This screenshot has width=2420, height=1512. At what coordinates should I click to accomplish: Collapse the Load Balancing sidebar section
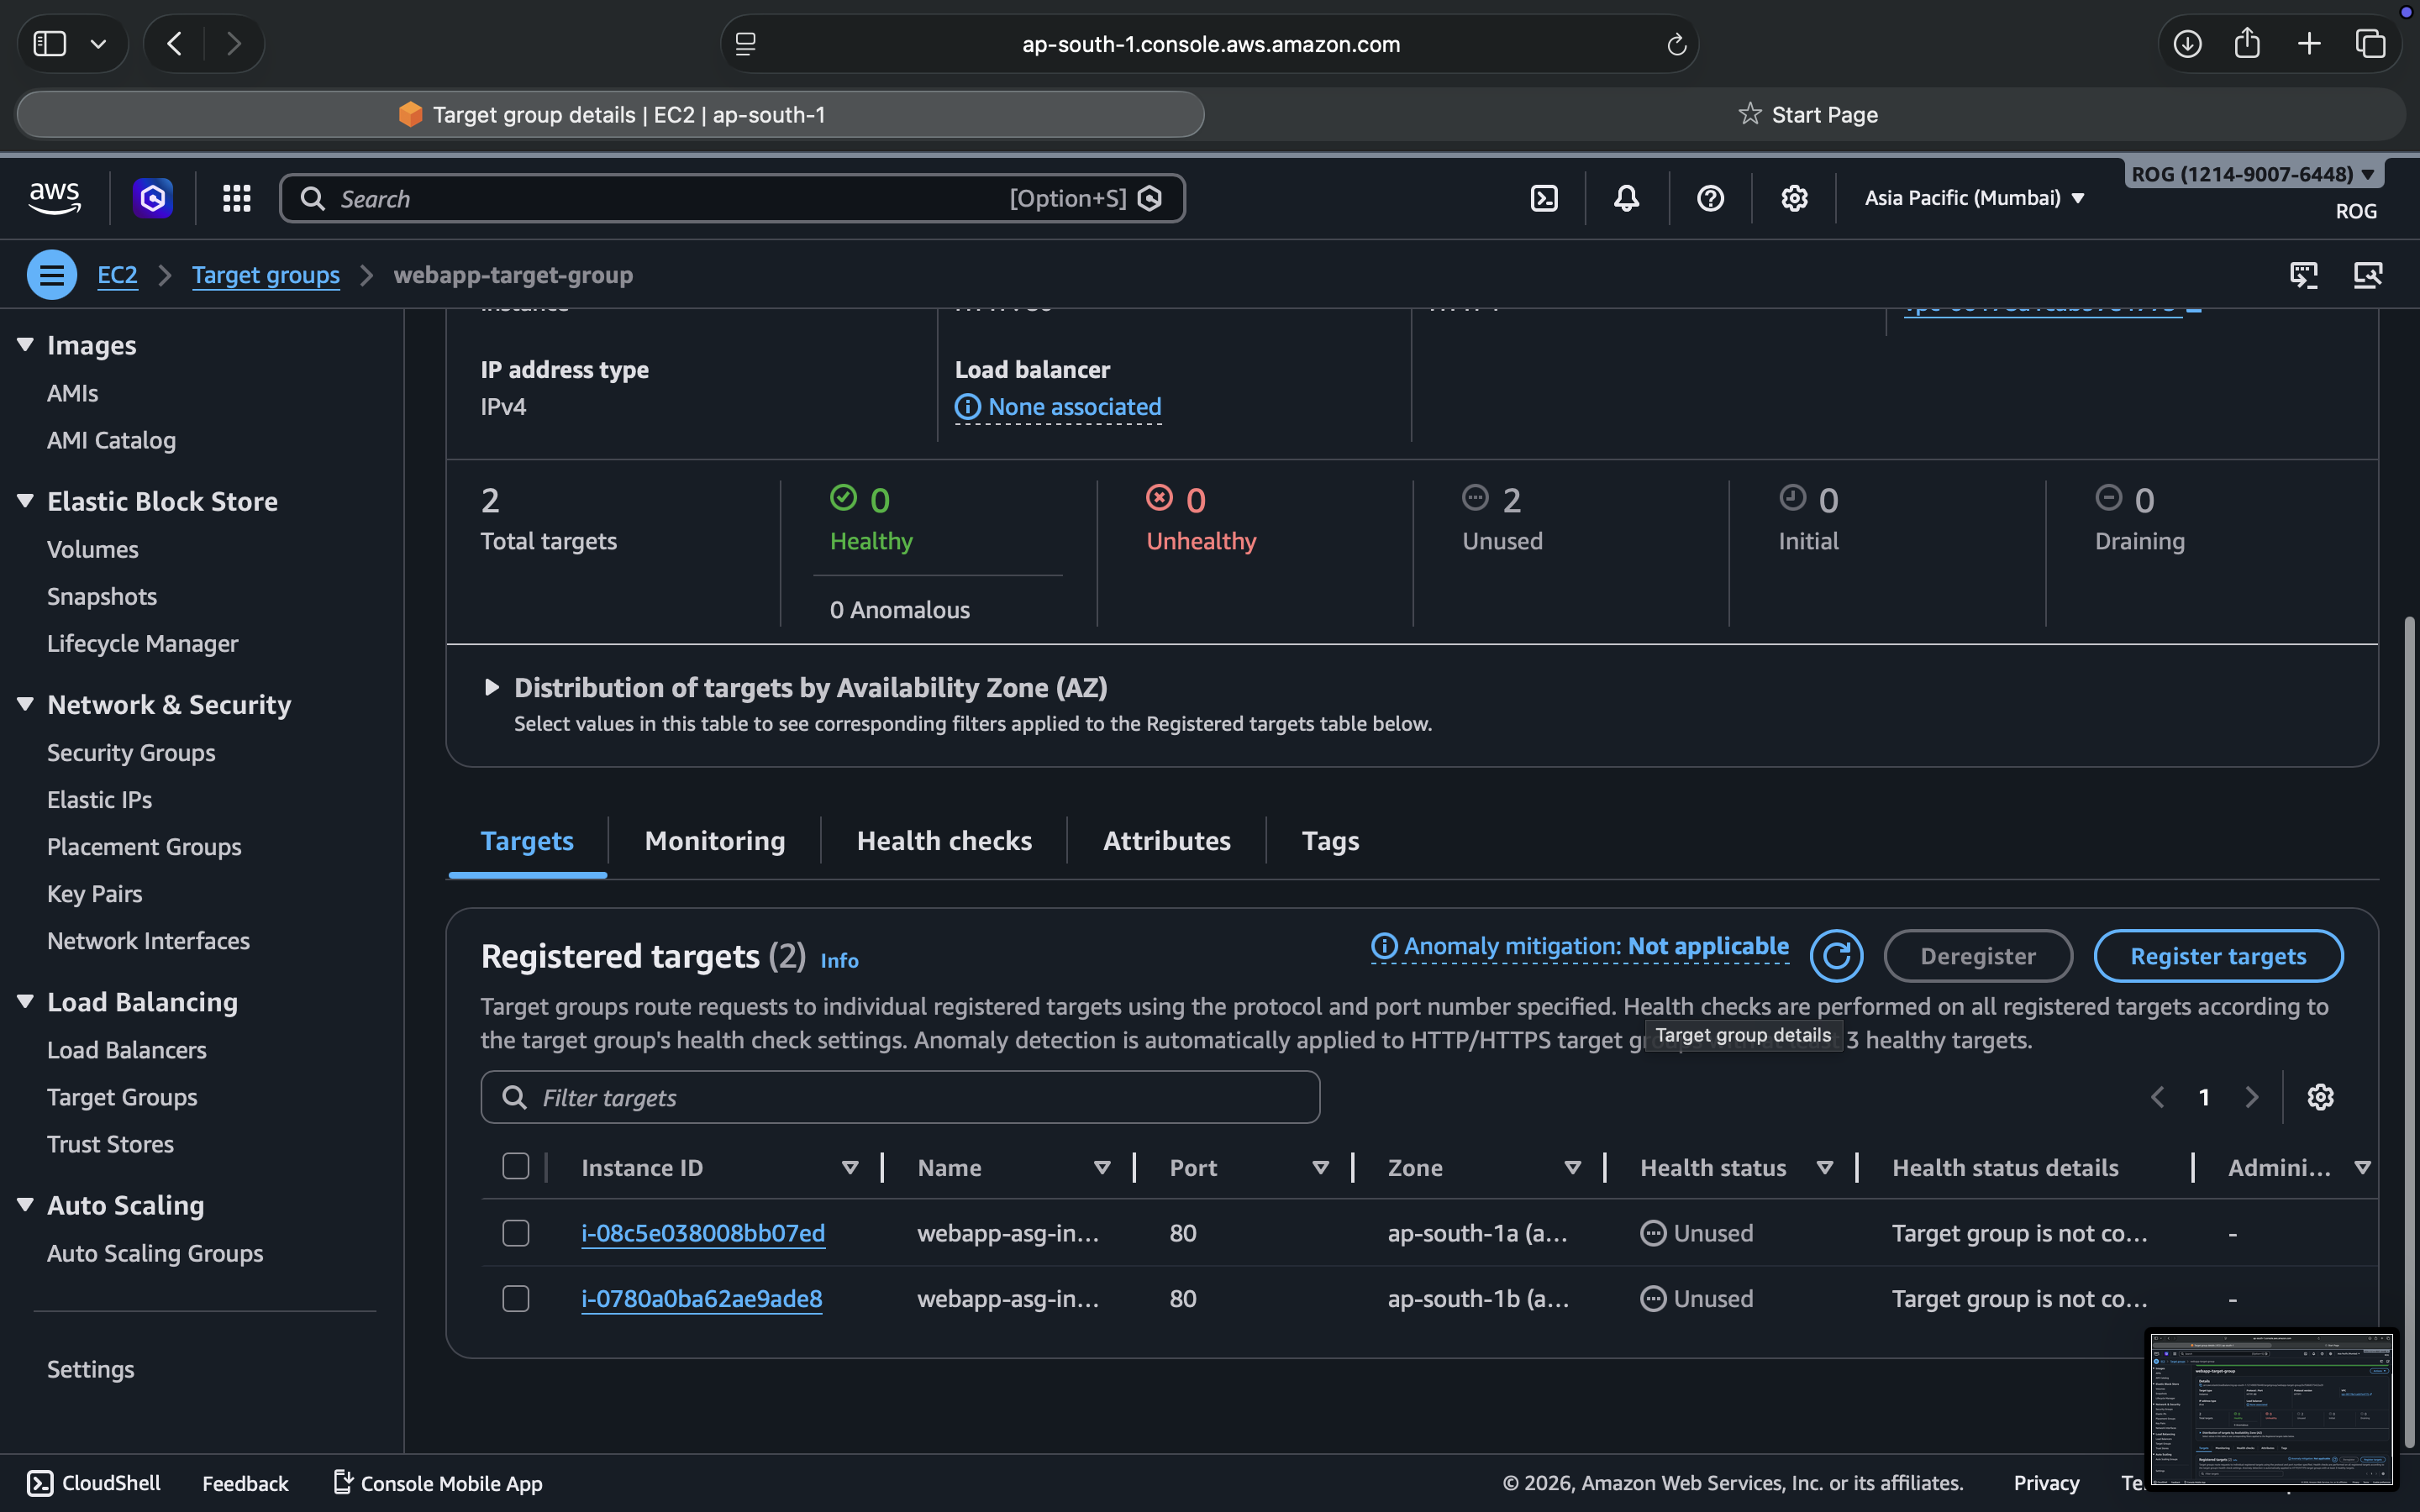tap(26, 1002)
